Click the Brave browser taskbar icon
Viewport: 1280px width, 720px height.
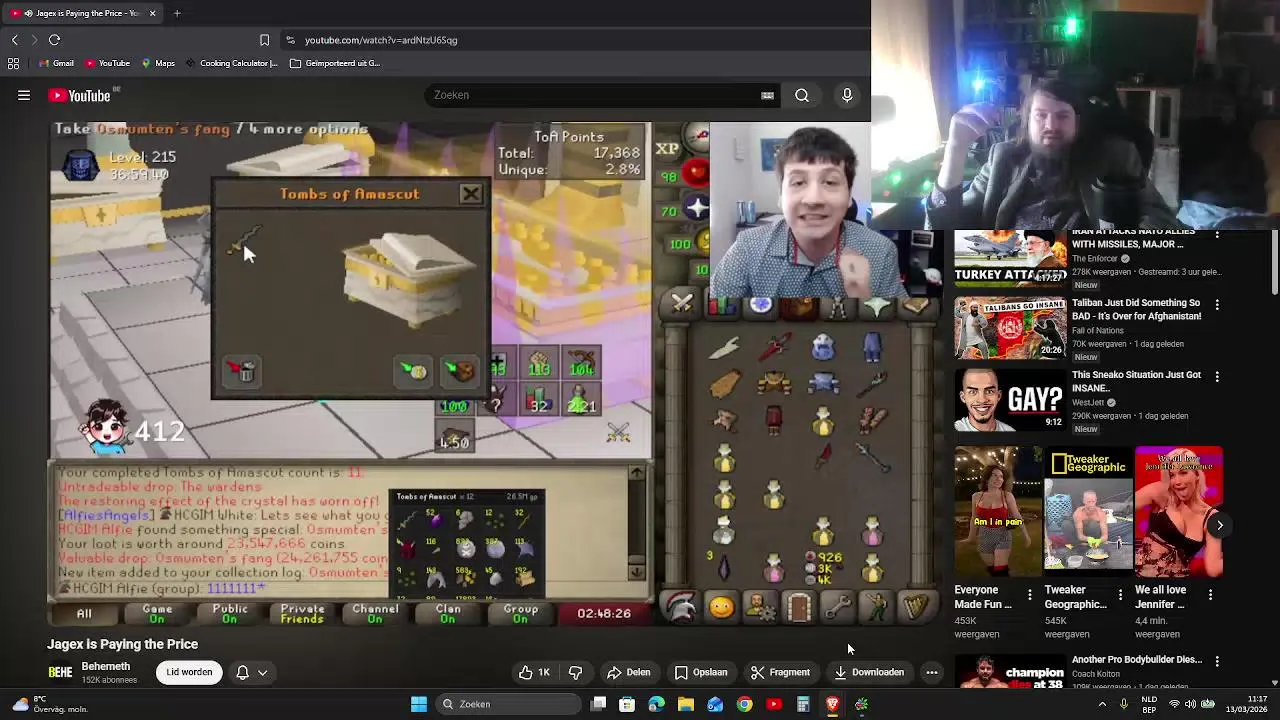pyautogui.click(x=832, y=704)
